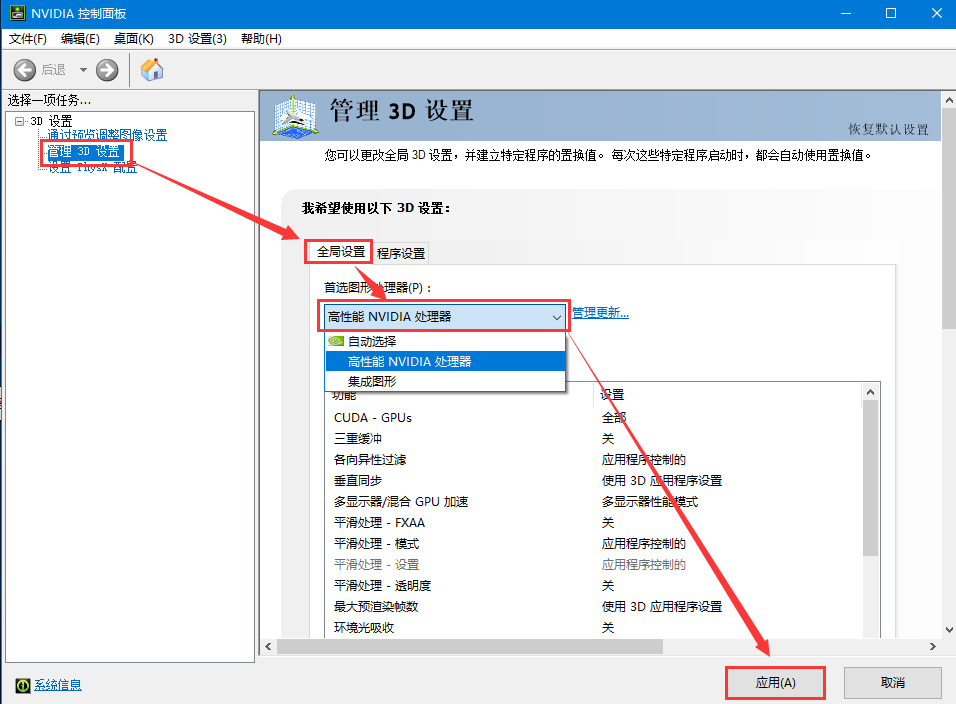Close the NVIDIA control panel window
This screenshot has width=956, height=704.
936,13
